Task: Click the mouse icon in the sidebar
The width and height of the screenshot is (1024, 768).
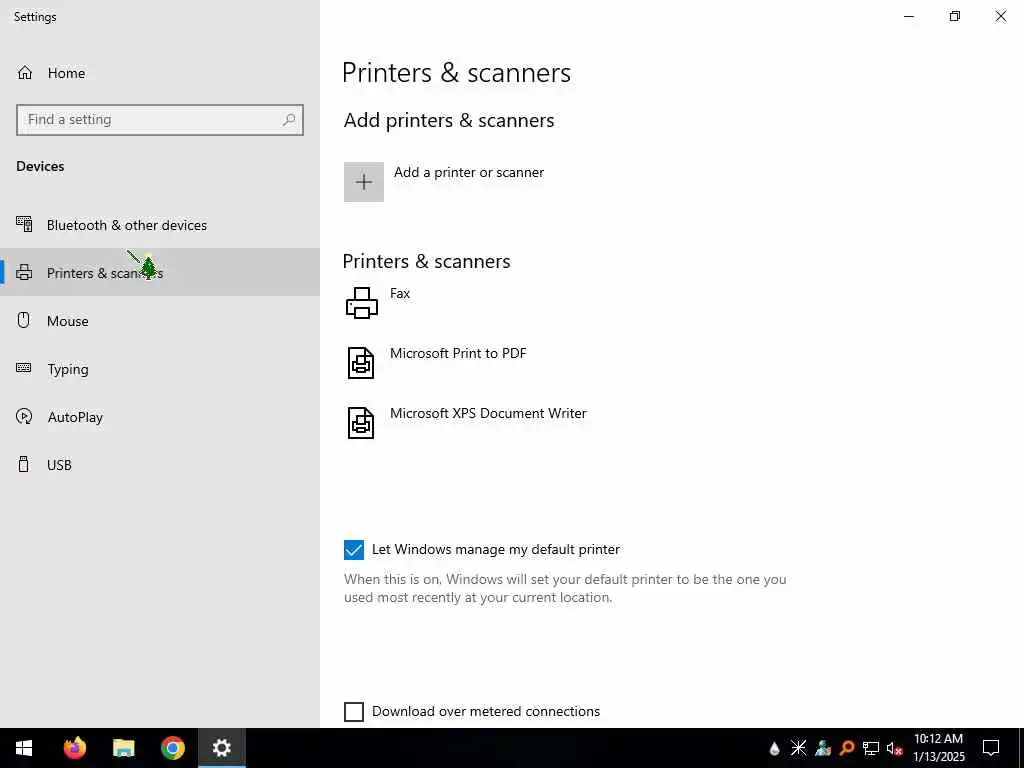Action: pos(24,320)
